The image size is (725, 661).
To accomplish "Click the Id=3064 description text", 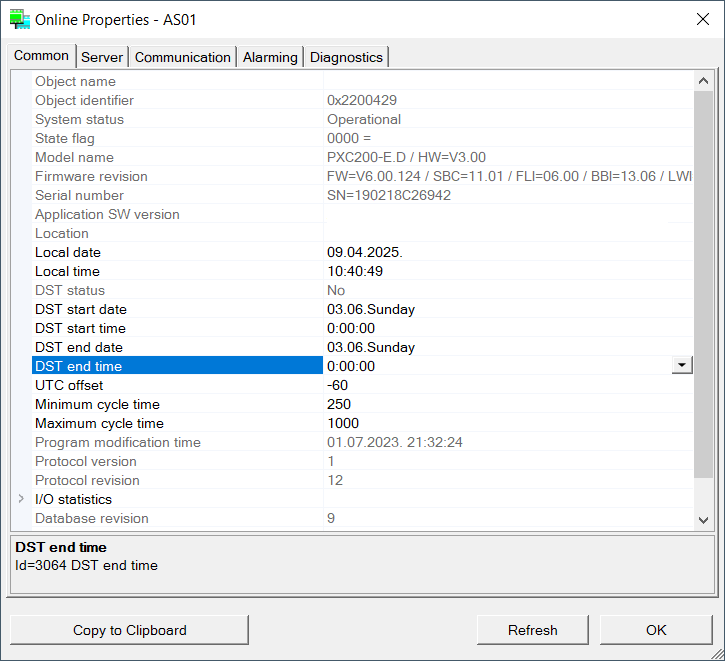I will (x=86, y=565).
